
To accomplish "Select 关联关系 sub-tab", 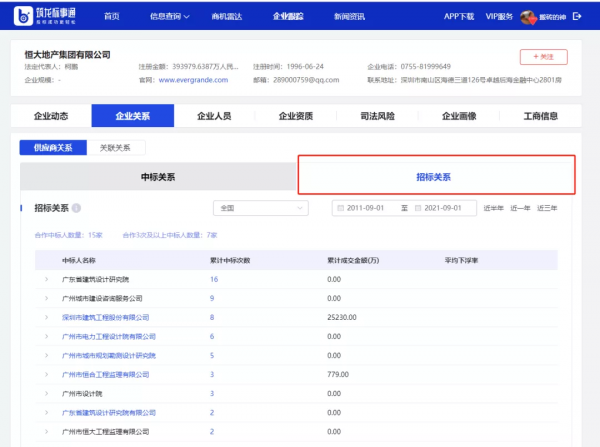I will [x=115, y=148].
